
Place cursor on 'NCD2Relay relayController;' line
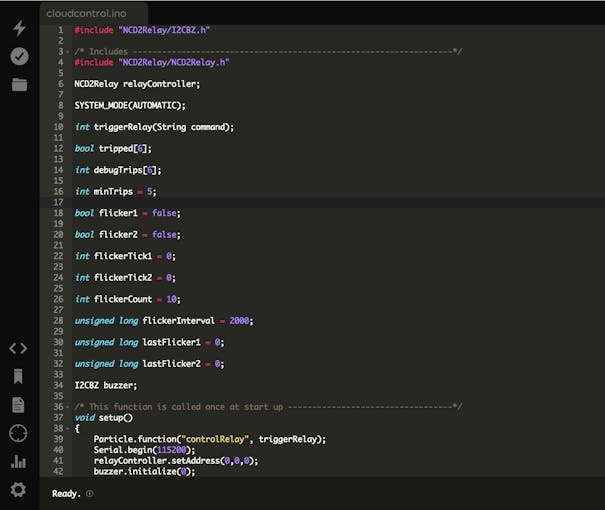137,84
